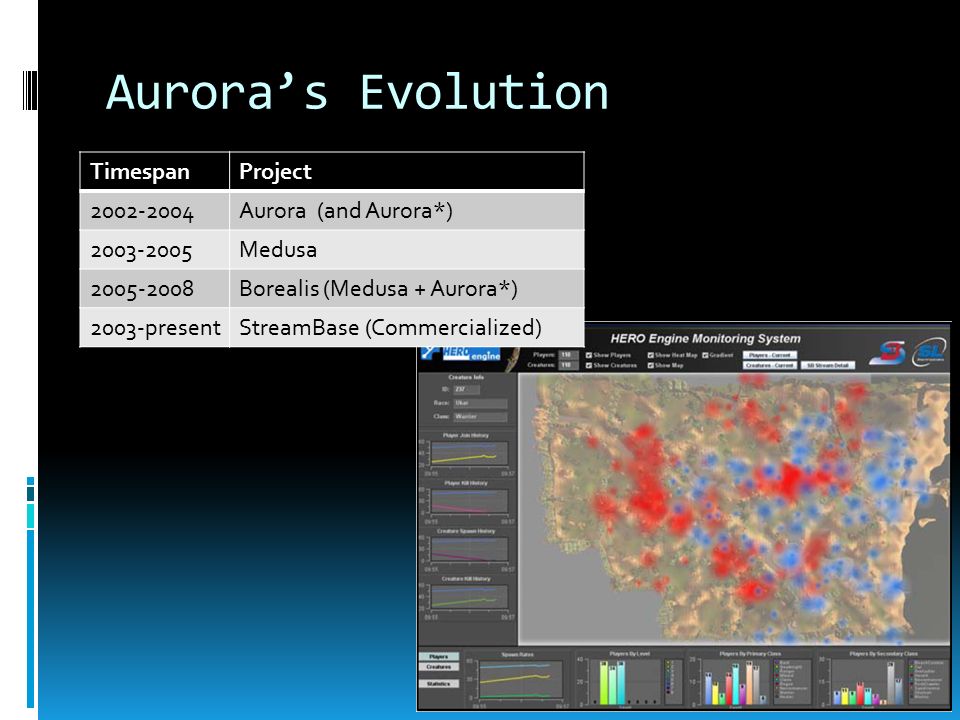Image resolution: width=960 pixels, height=720 pixels.
Task: Toggle the Show Map checkbox
Action: [650, 366]
